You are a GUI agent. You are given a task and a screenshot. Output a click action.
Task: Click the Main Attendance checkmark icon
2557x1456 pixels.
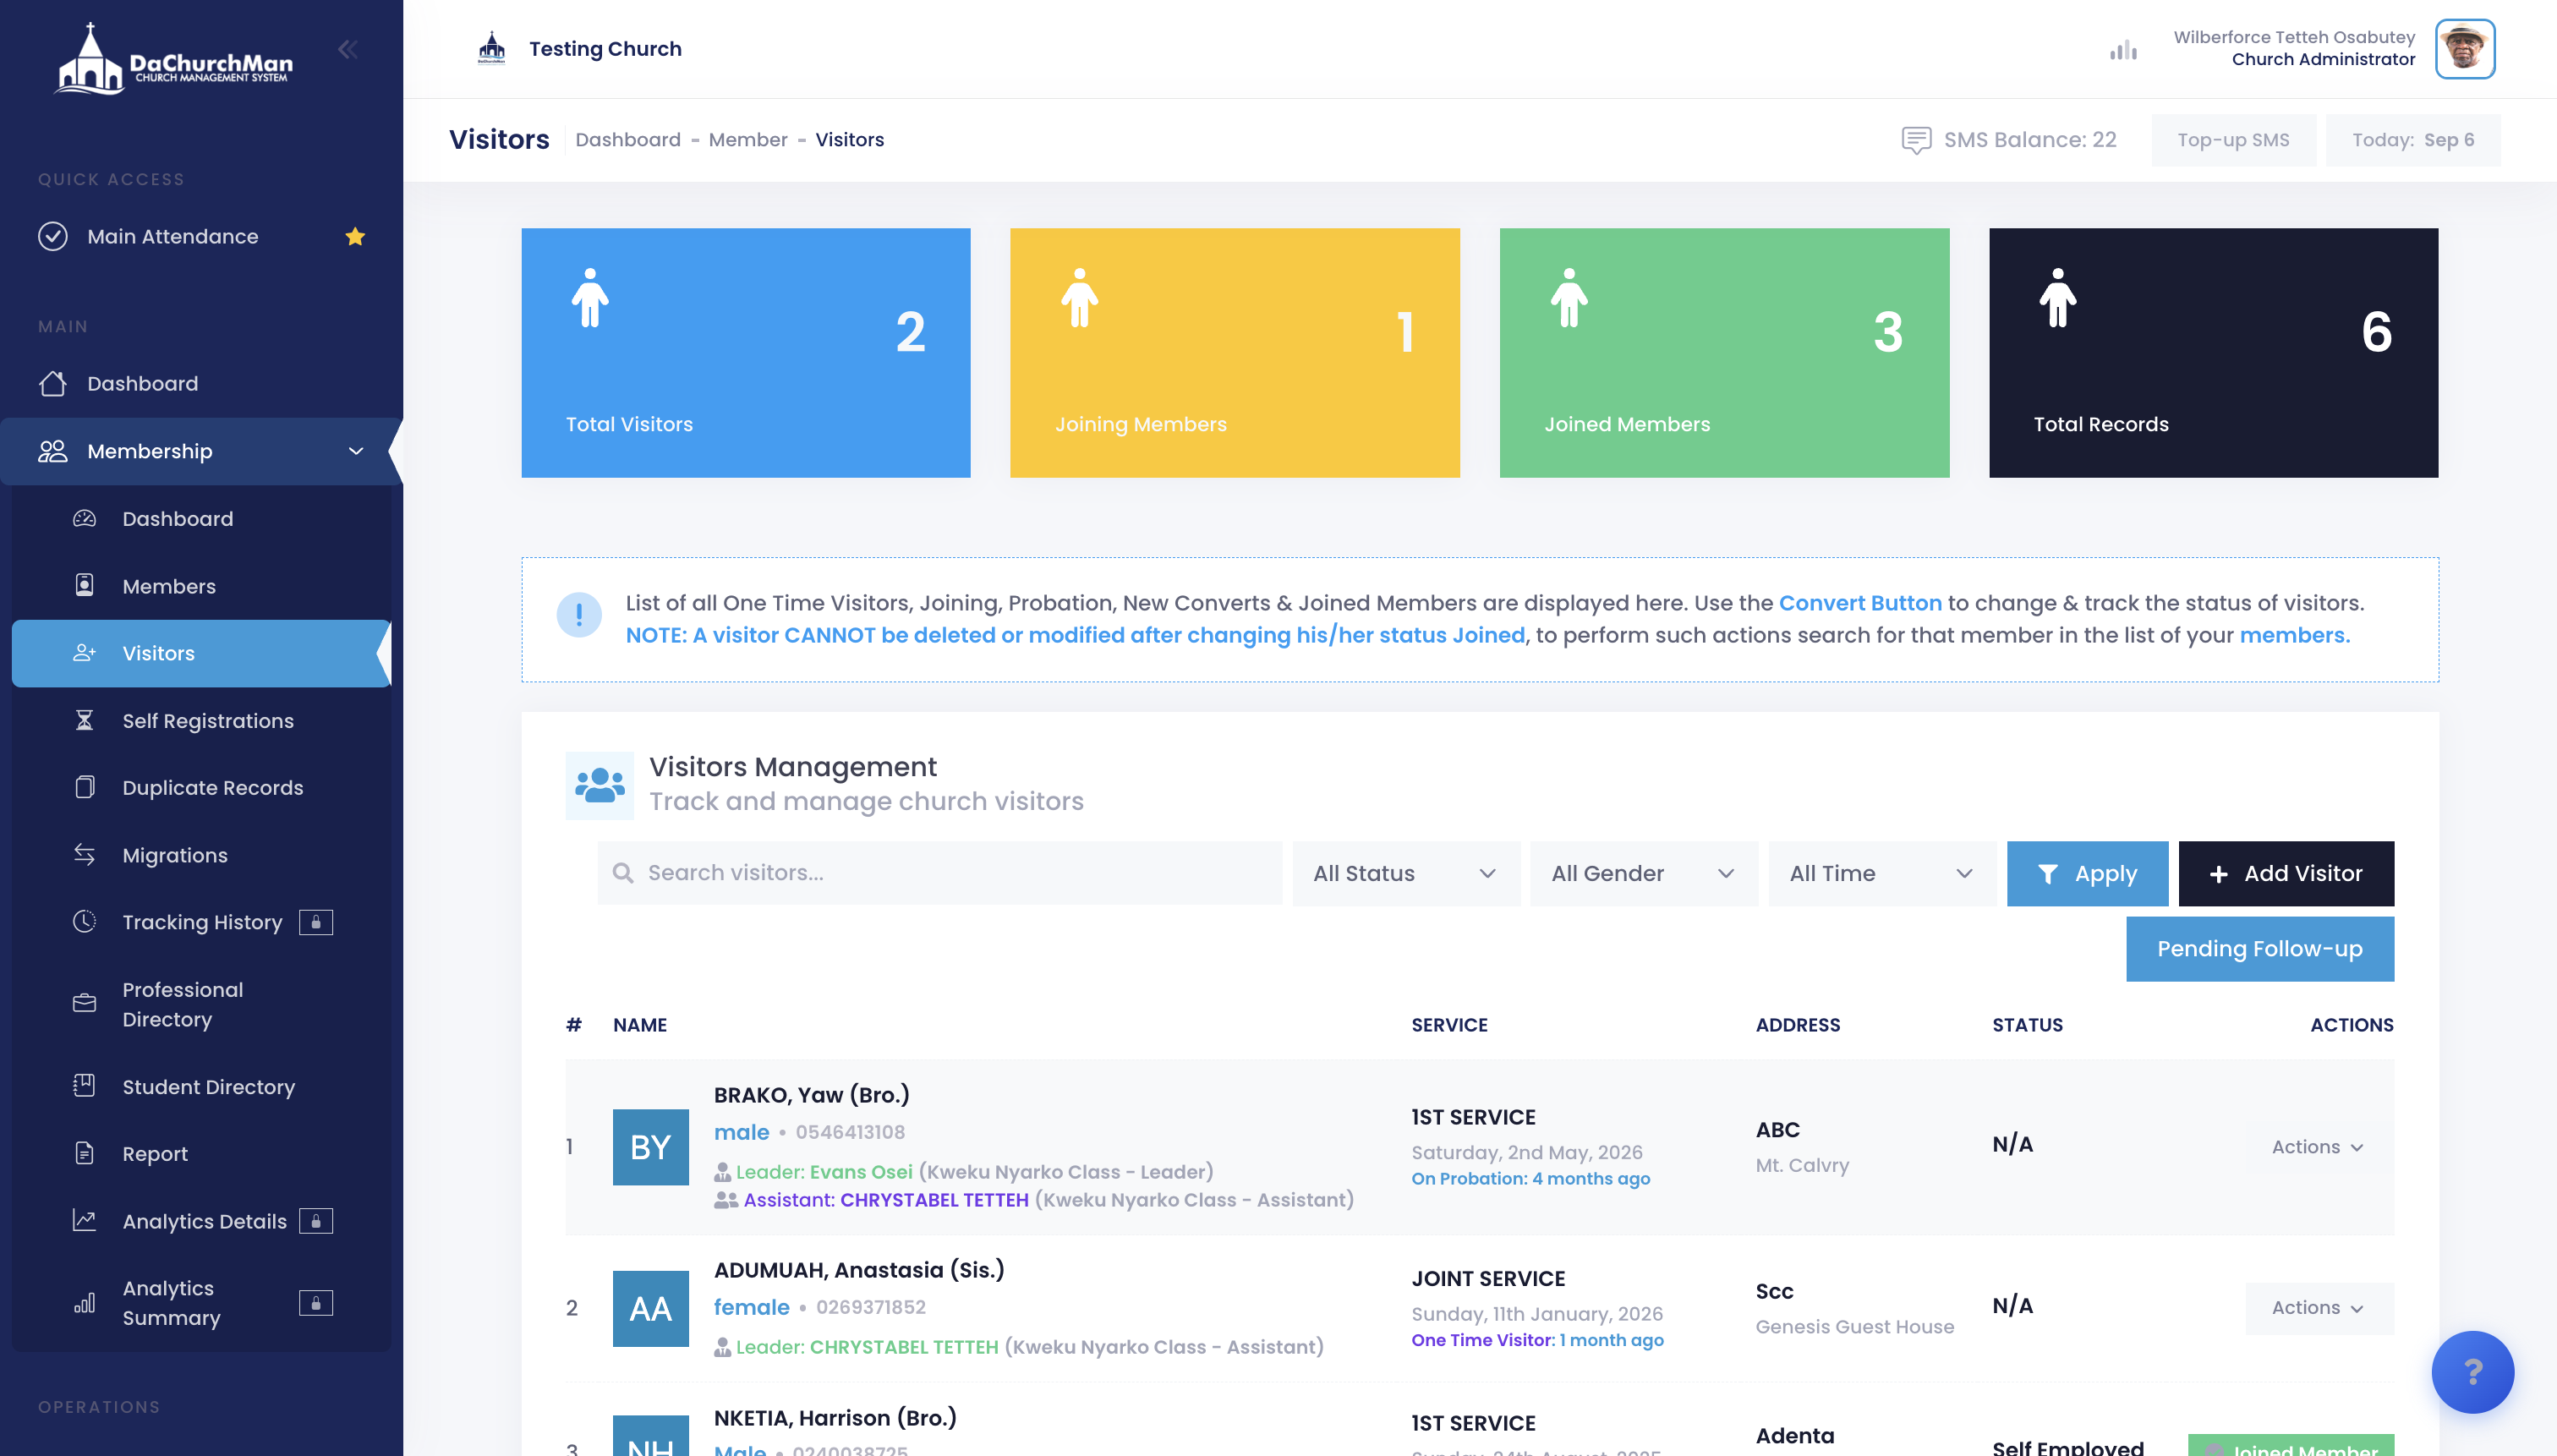point(53,237)
